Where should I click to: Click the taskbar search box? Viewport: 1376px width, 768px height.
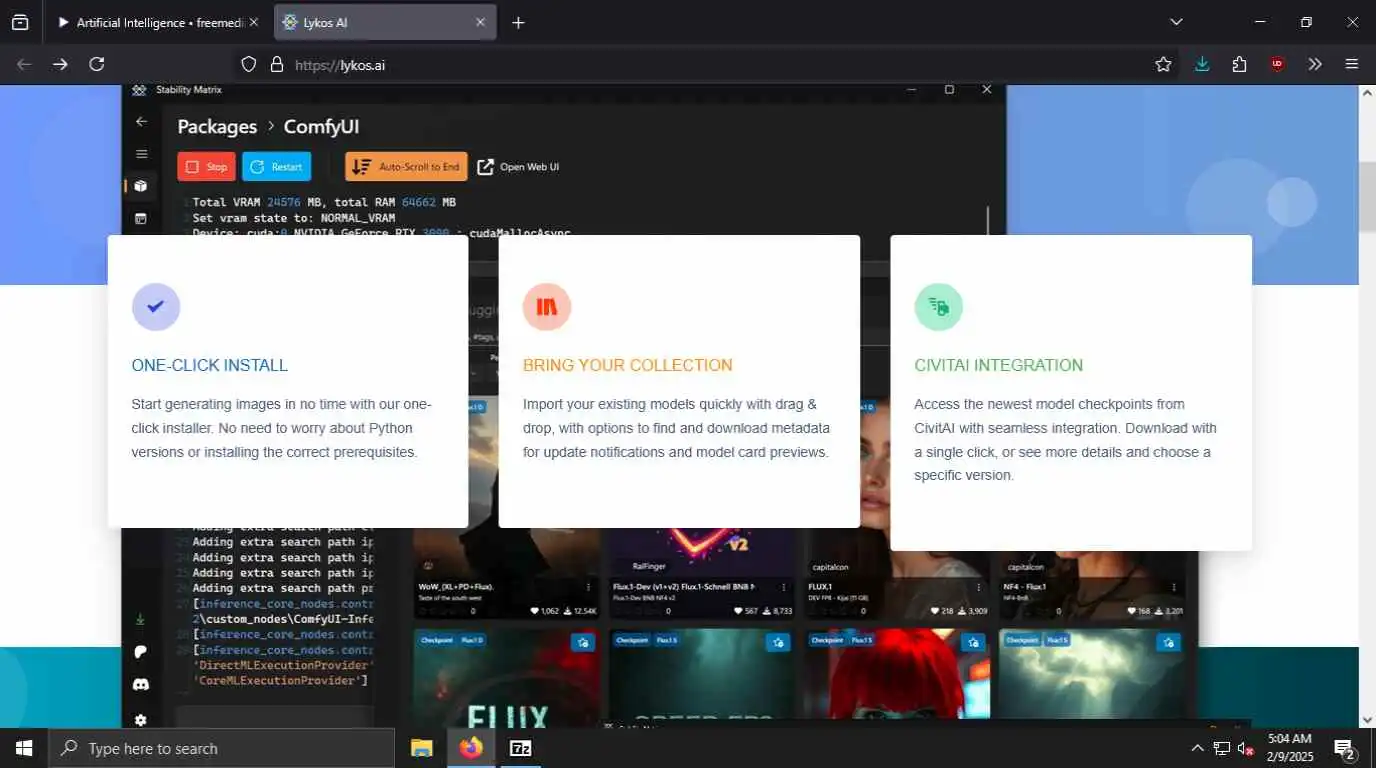coord(221,748)
